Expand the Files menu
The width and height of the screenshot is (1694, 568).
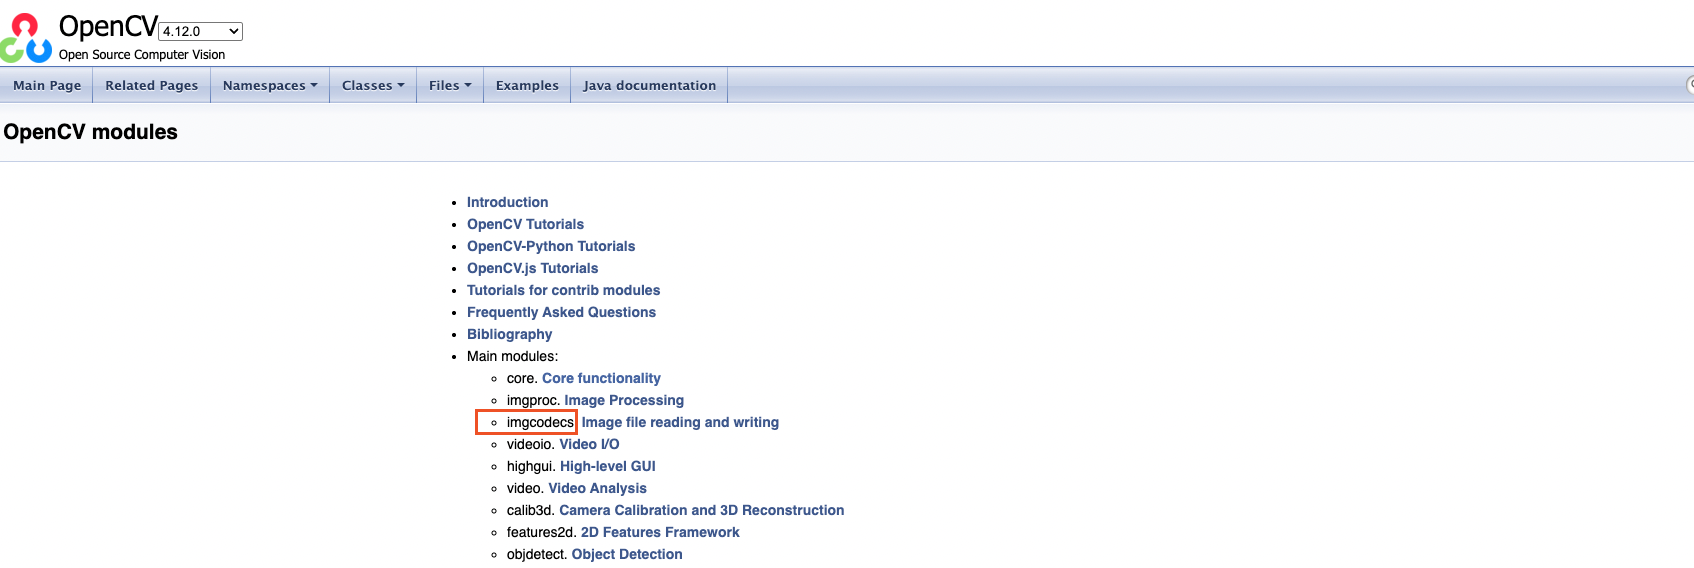coord(450,85)
